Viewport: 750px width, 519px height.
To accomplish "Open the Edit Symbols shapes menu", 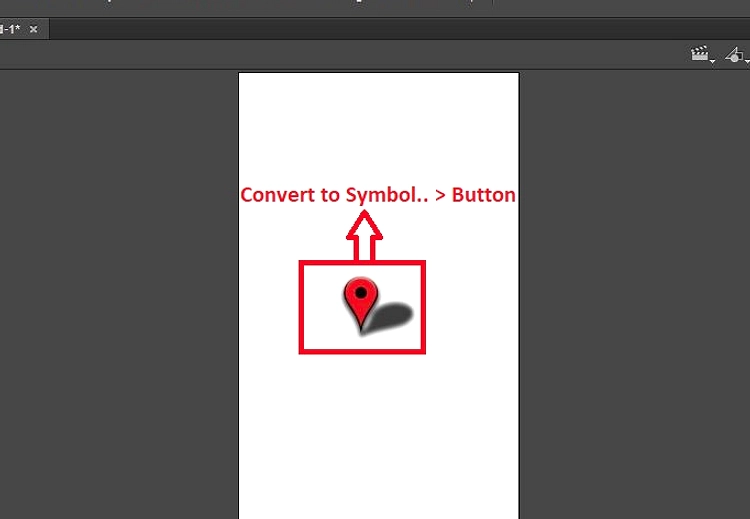I will (737, 55).
